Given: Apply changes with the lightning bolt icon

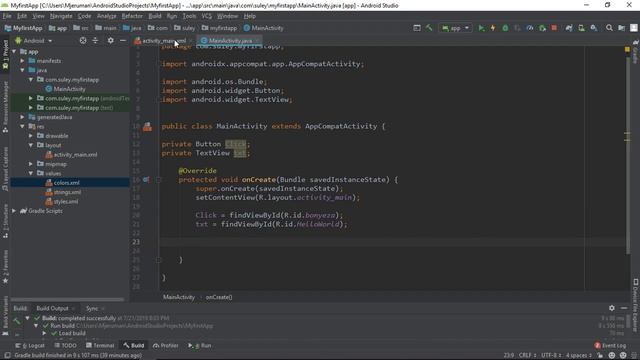Looking at the screenshot, I should tap(493, 28).
